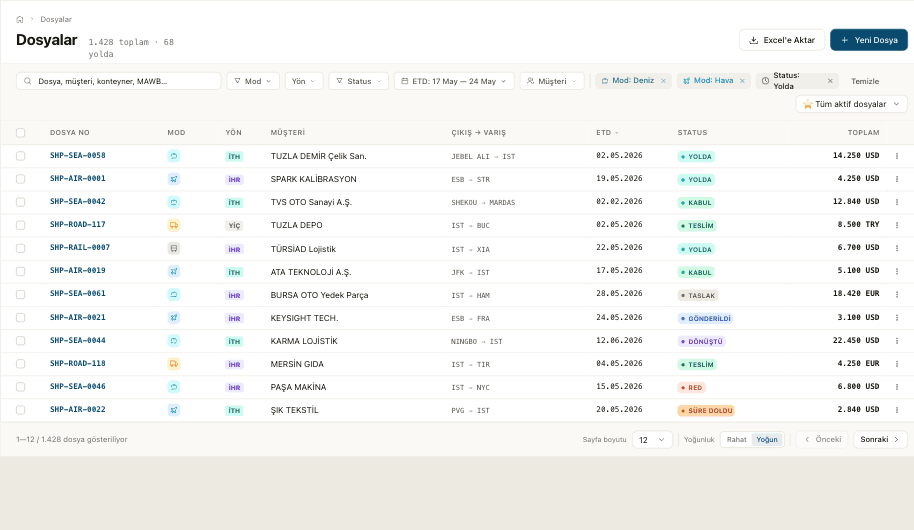
Task: Select the SHP-ROAD-118 row checkbox
Action: [20, 364]
